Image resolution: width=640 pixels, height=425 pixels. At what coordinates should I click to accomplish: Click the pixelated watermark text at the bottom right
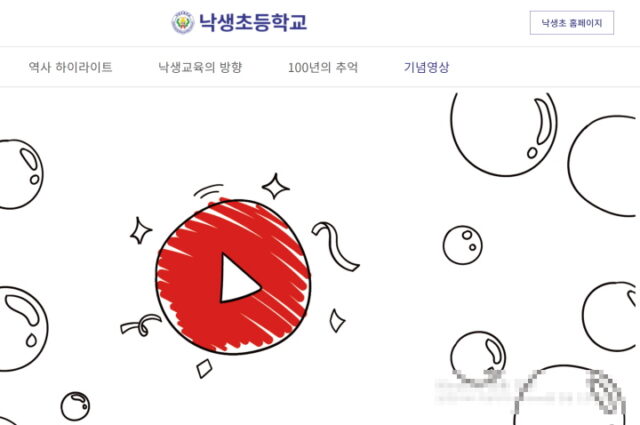[x=531, y=391]
